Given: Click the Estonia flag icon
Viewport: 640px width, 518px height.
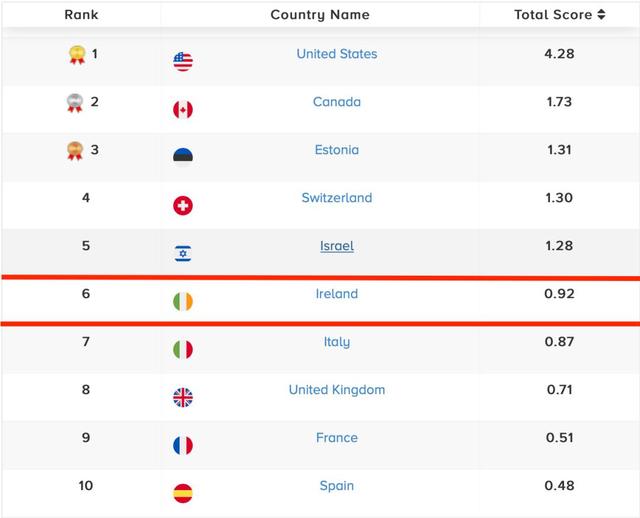Looking at the screenshot, I should point(183,157).
